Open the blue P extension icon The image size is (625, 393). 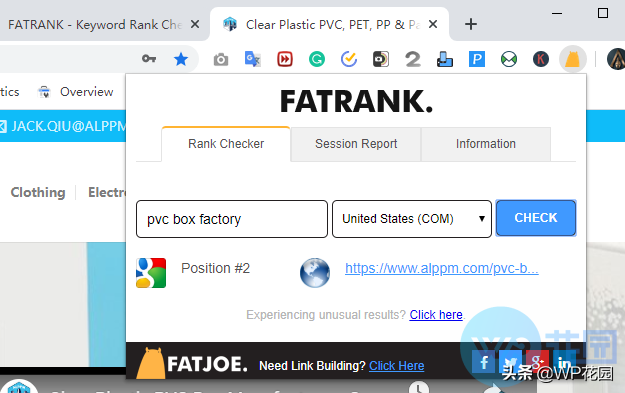click(477, 59)
